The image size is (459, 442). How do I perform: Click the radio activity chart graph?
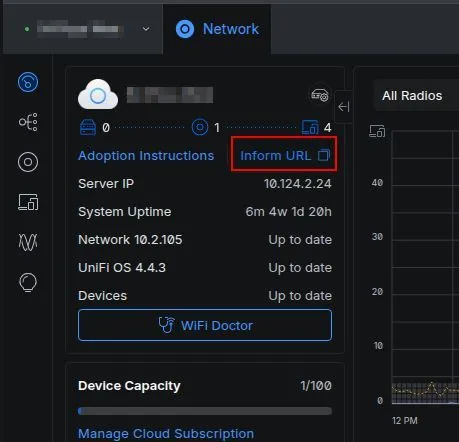pos(425,267)
